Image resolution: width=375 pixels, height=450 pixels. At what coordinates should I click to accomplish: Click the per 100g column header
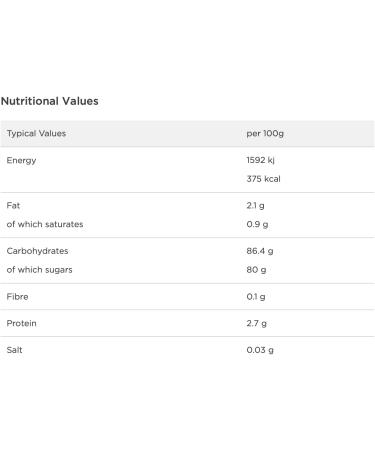click(x=265, y=134)
